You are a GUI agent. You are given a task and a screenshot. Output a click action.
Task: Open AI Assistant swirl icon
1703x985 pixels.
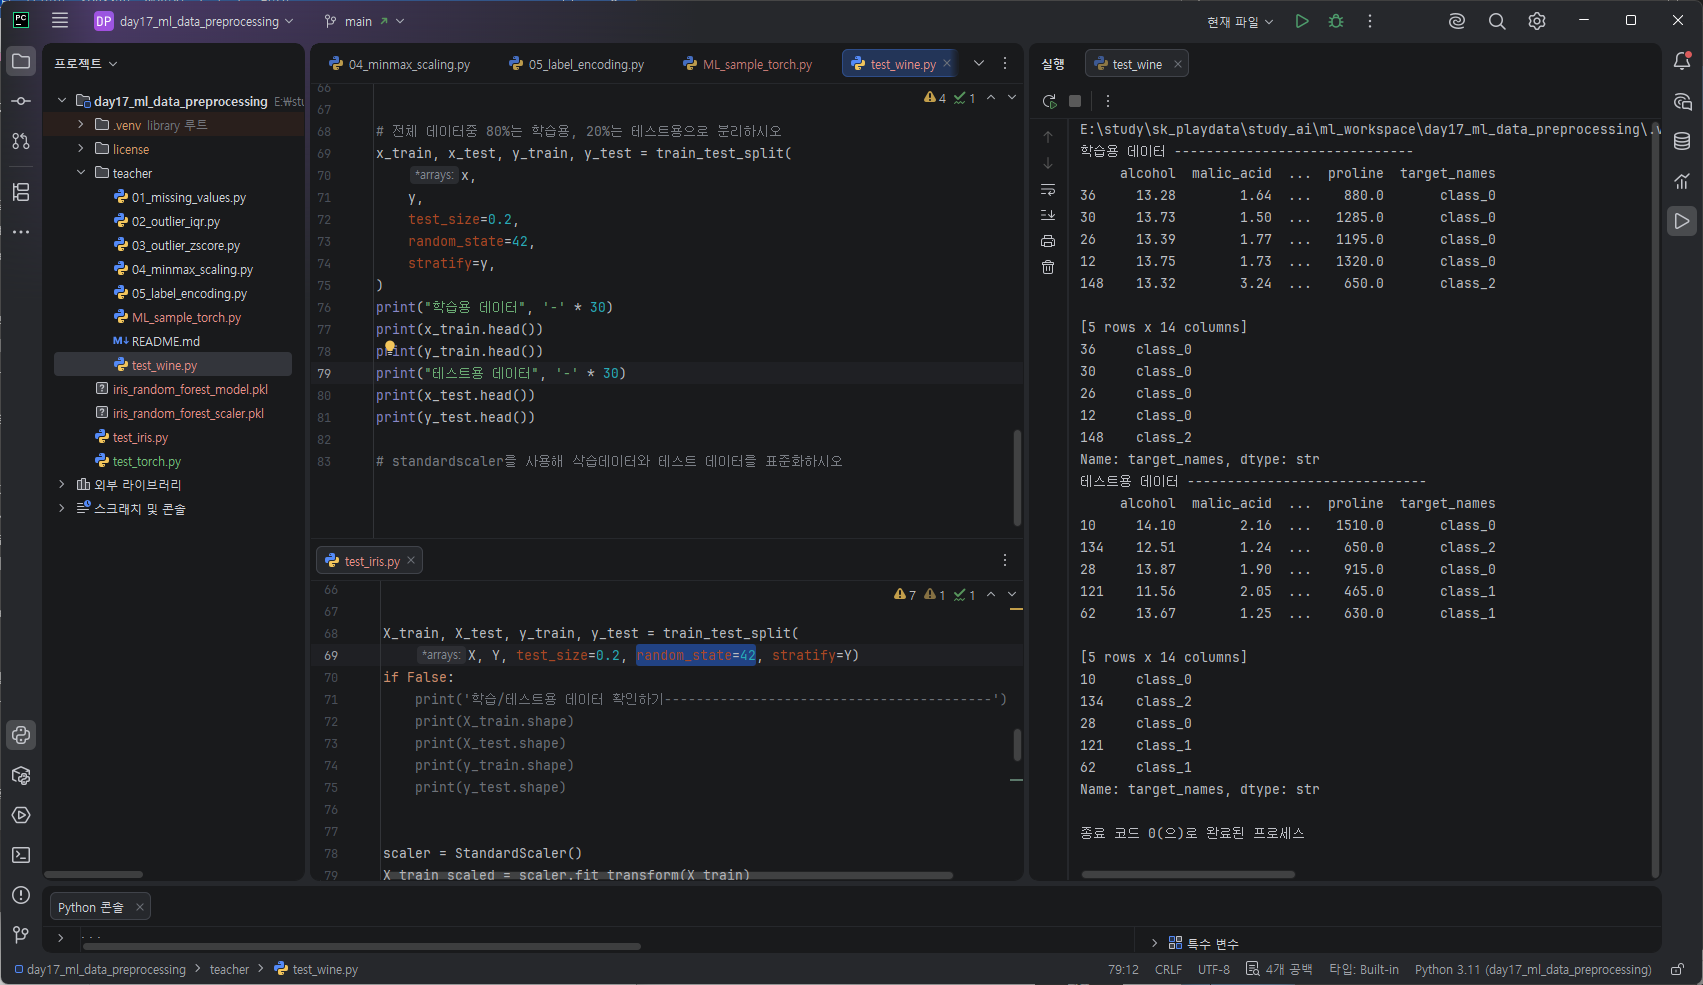(1457, 21)
